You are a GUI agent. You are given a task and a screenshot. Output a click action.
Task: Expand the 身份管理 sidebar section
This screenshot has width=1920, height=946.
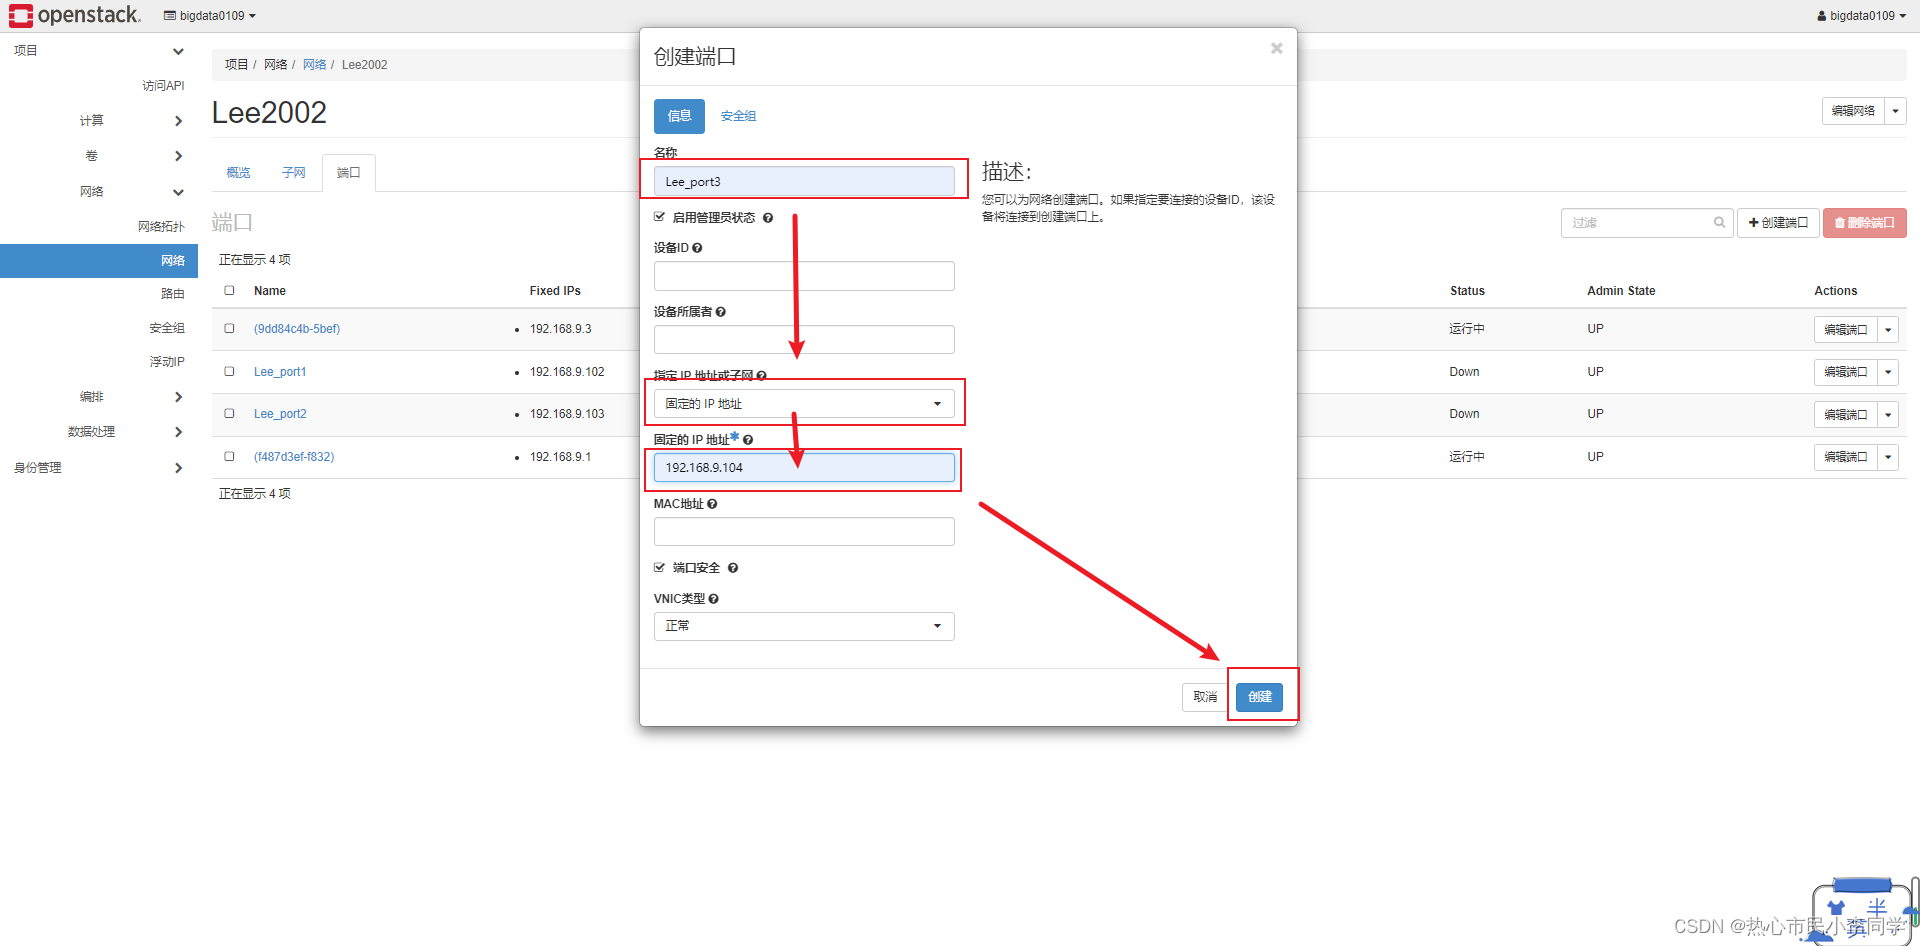(178, 468)
